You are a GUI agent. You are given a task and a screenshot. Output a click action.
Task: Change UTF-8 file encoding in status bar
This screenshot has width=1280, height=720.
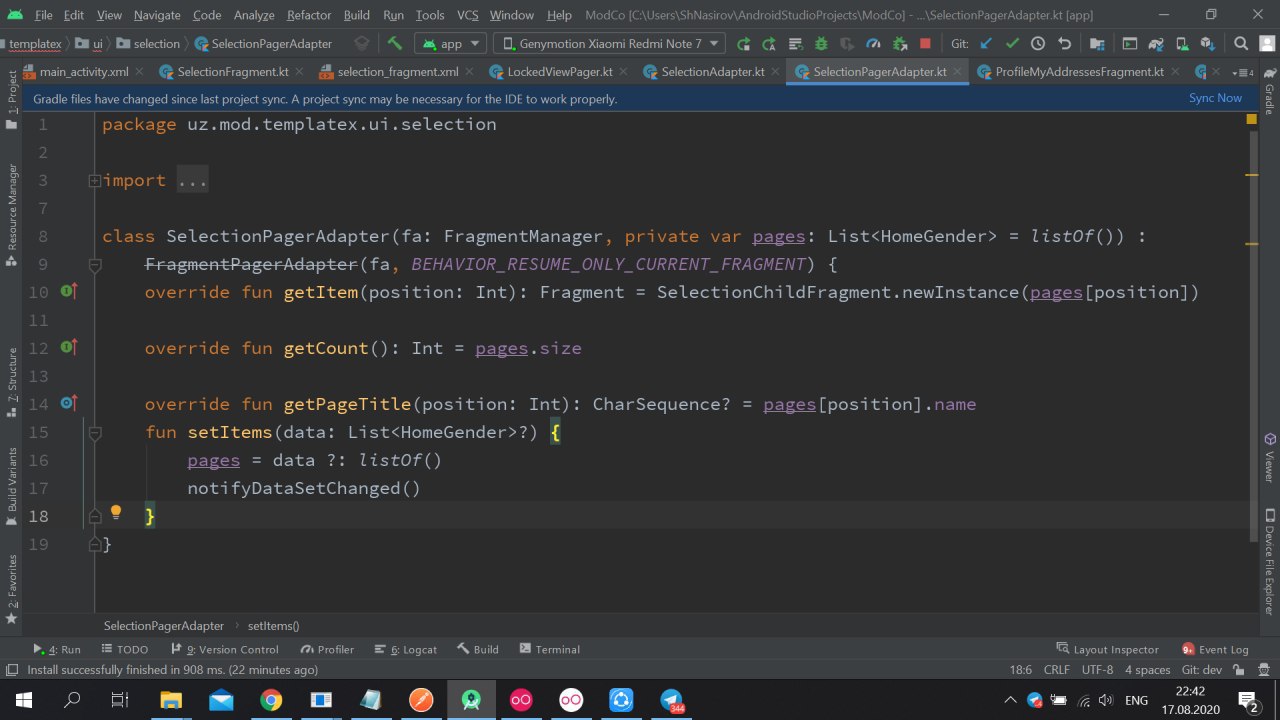(1096, 670)
